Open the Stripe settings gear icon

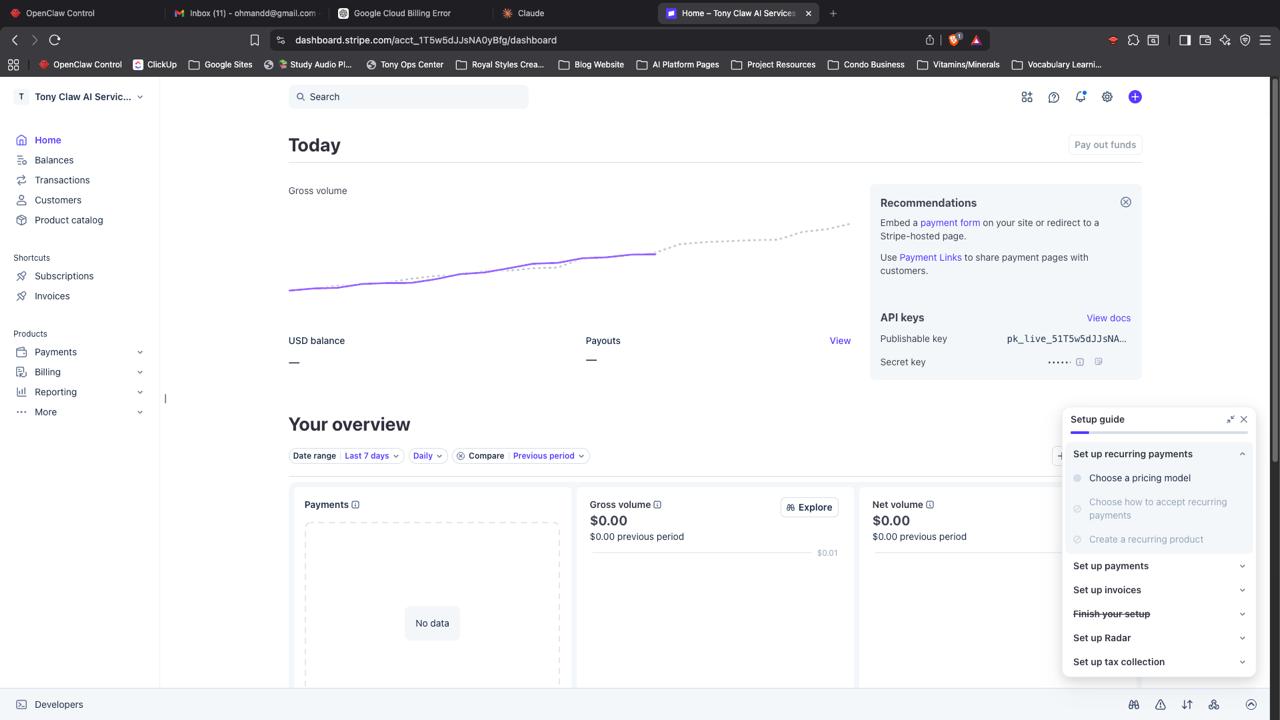click(1107, 97)
